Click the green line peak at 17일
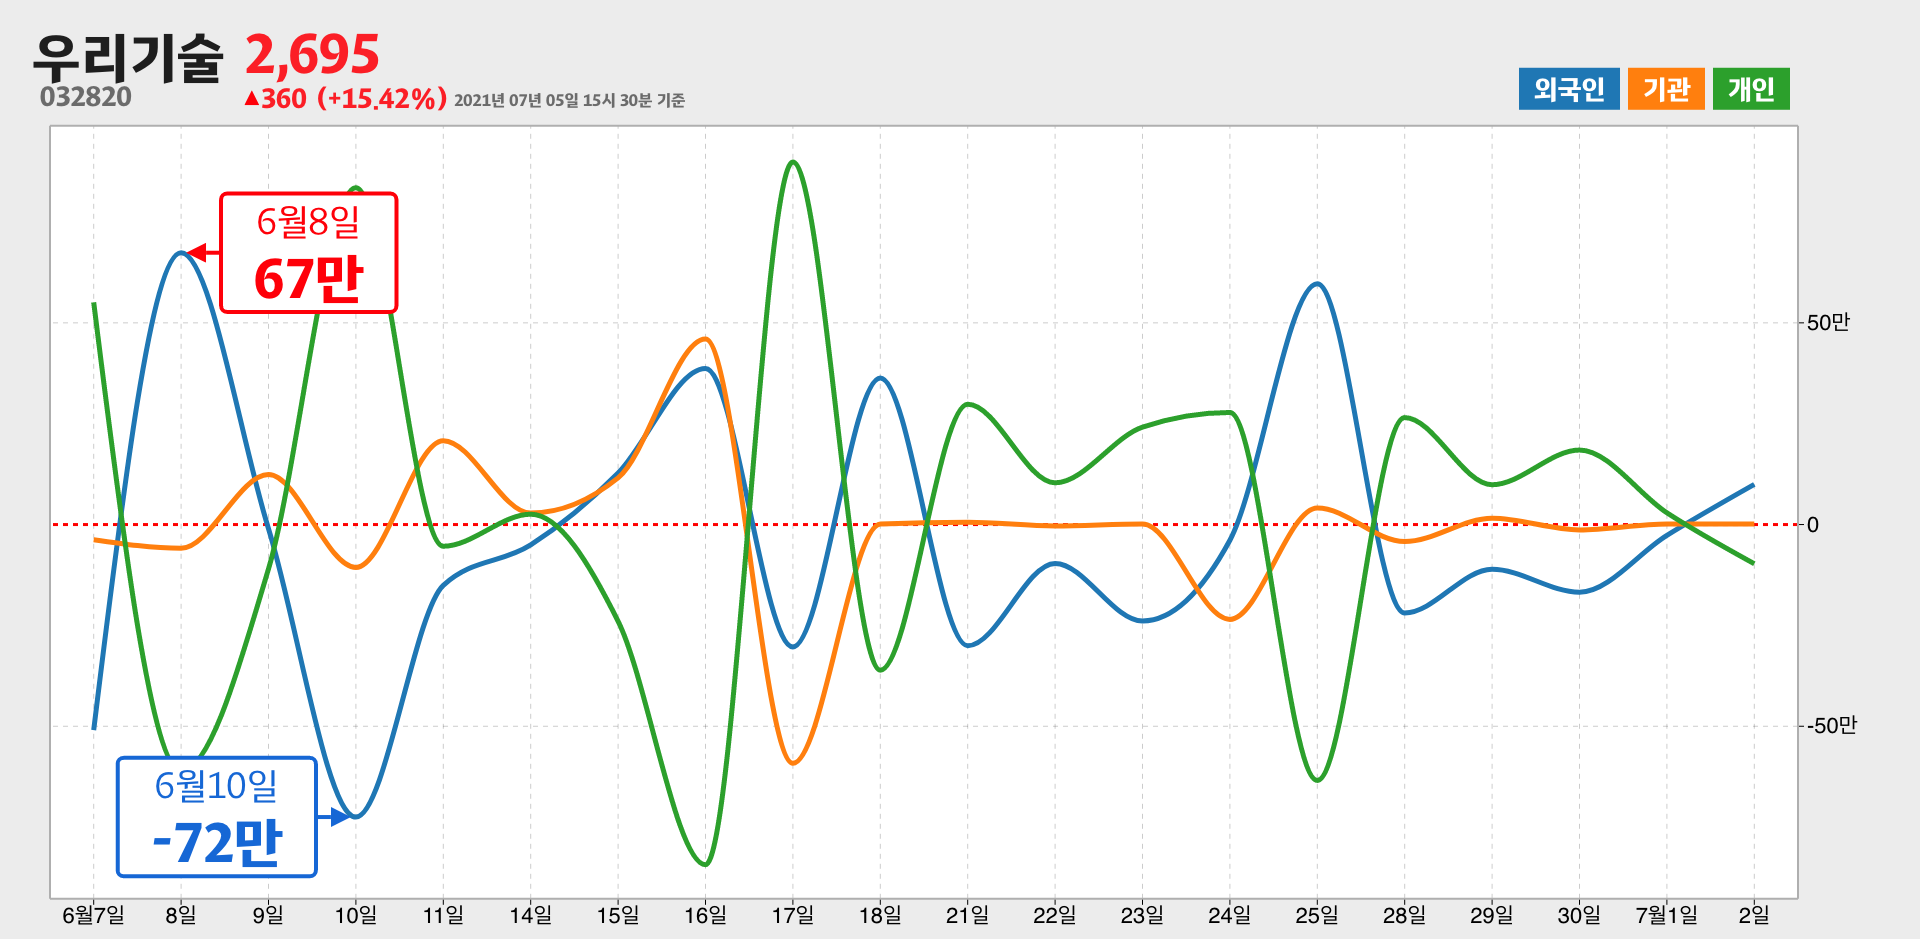The height and width of the screenshot is (939, 1920). (x=793, y=162)
